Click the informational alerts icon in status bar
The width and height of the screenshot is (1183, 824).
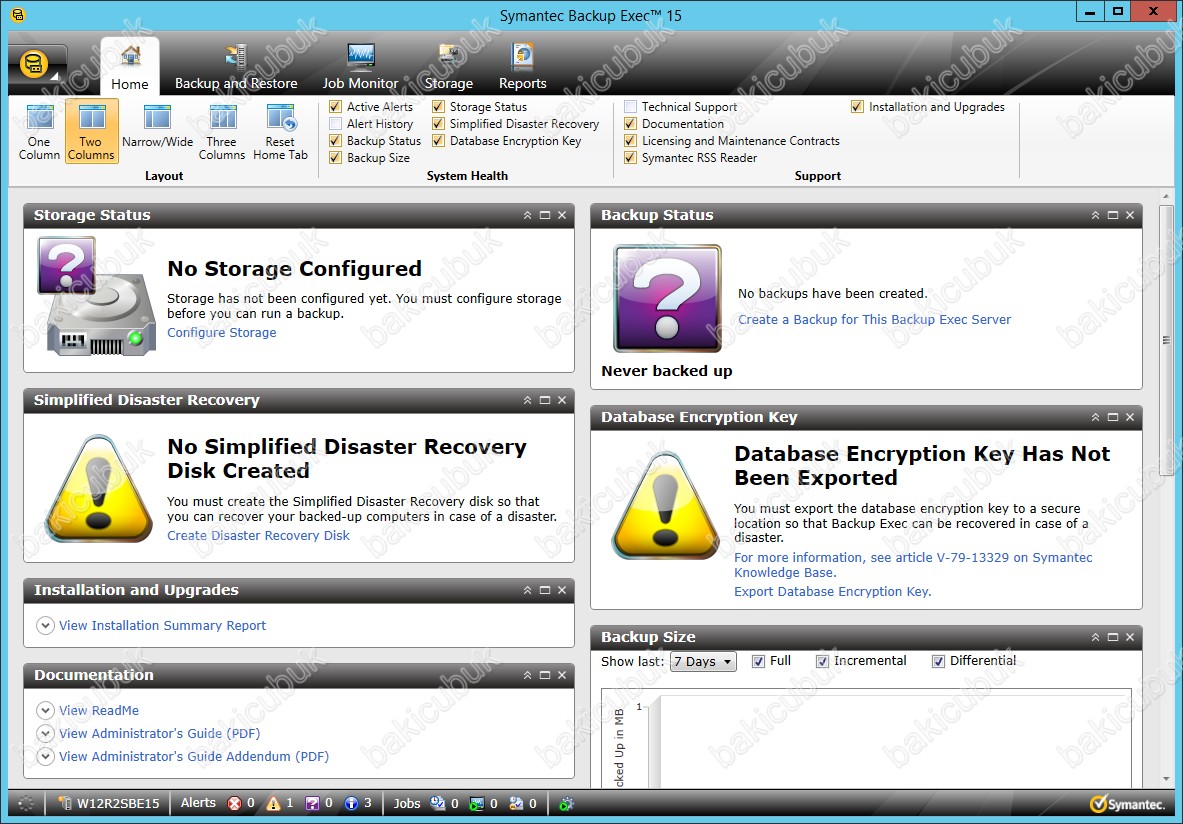351,804
